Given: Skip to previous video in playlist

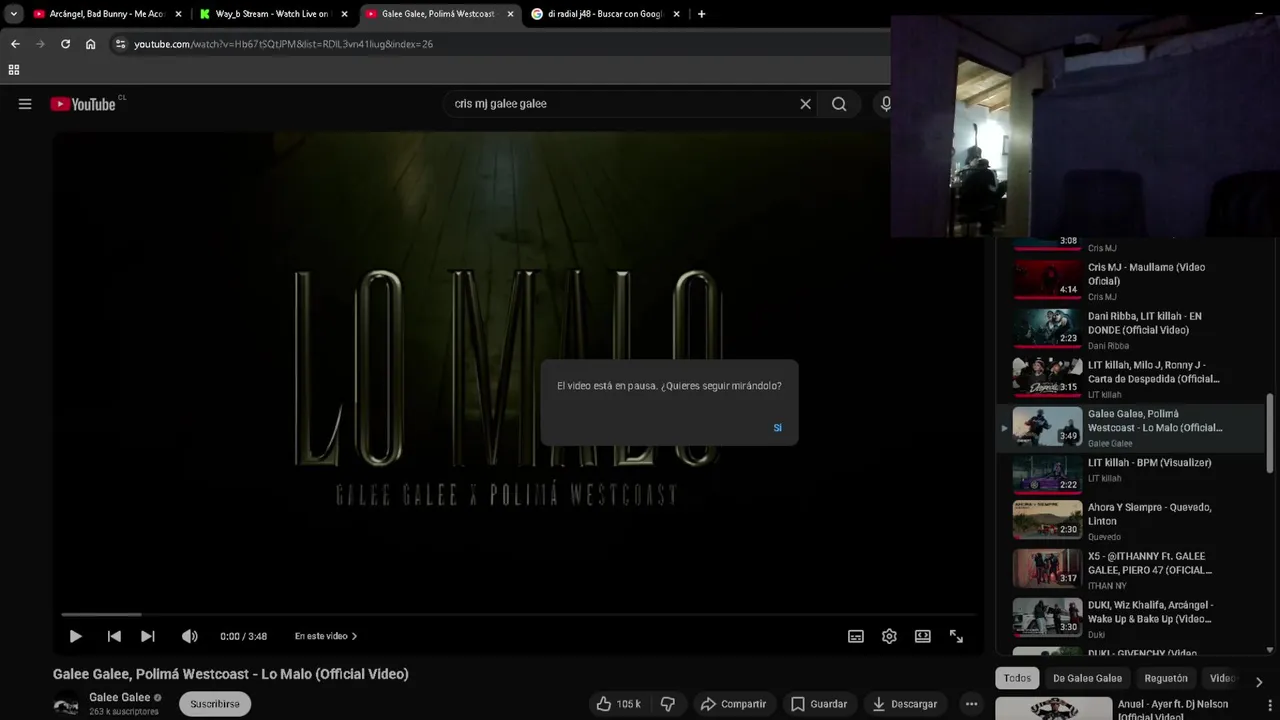Looking at the screenshot, I should pyautogui.click(x=114, y=636).
